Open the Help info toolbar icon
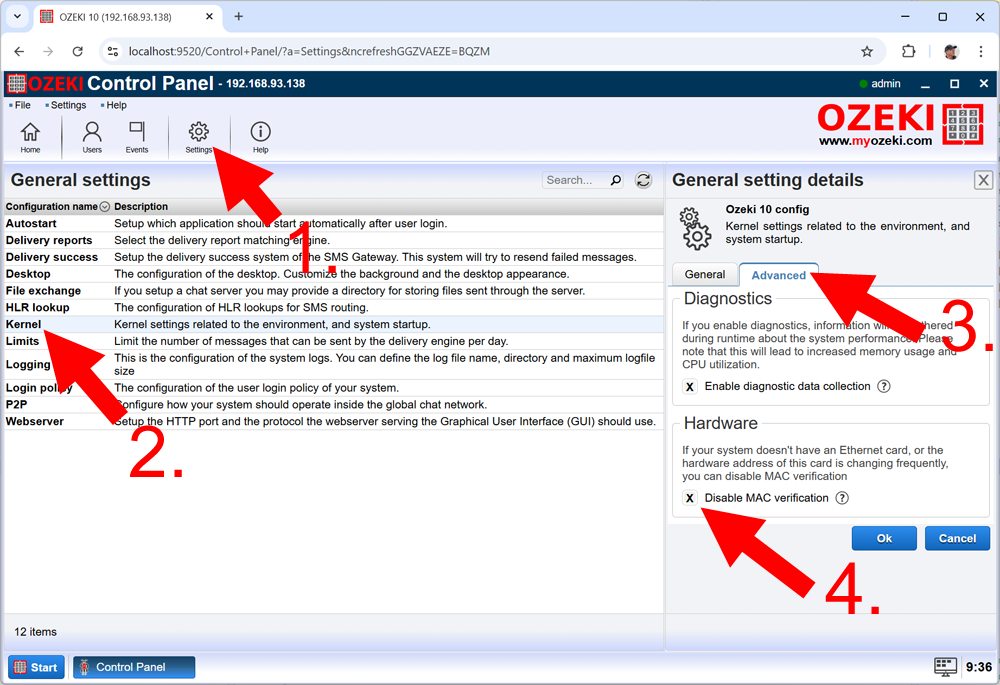The height and width of the screenshot is (685, 1000). pos(260,137)
